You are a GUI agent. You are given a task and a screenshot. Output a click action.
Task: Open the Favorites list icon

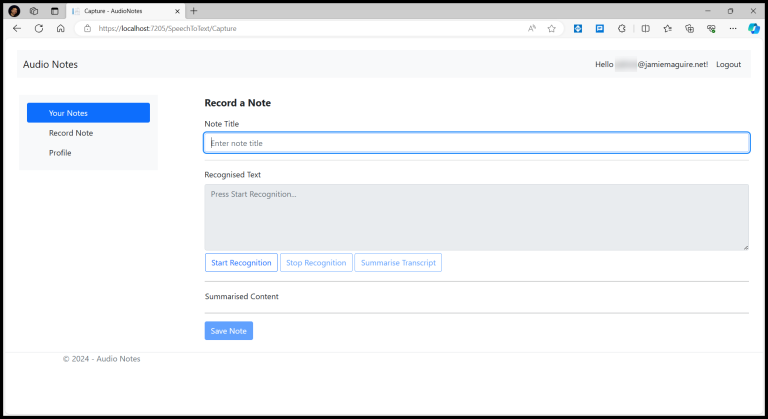[668, 28]
